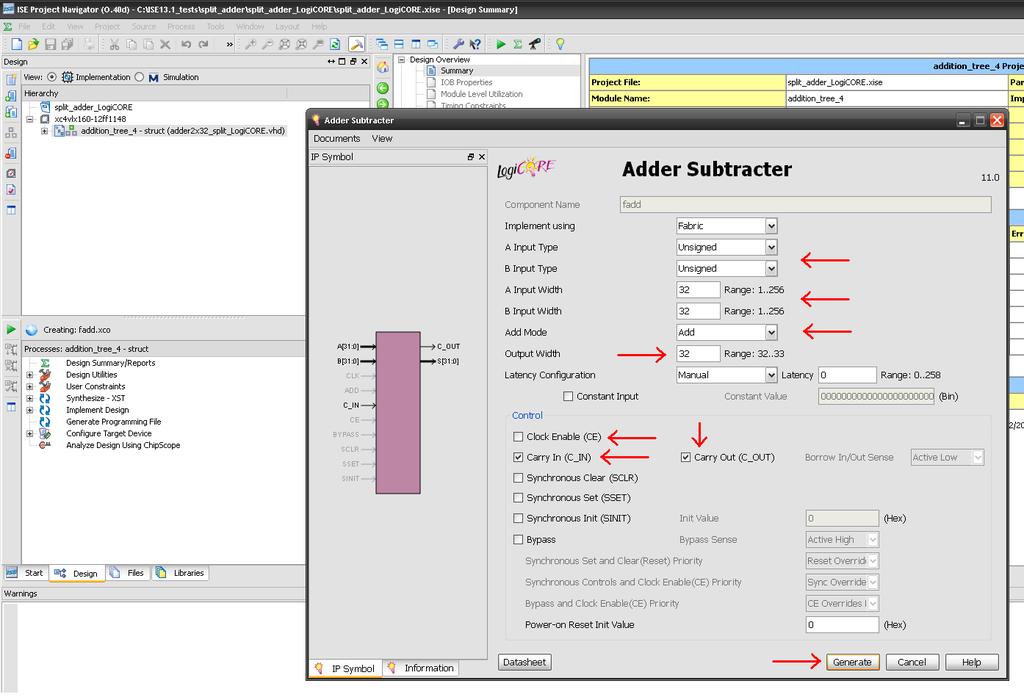1024x700 pixels.
Task: Enable the Synchronous Init (SINIT) checkbox
Action: (x=518, y=518)
